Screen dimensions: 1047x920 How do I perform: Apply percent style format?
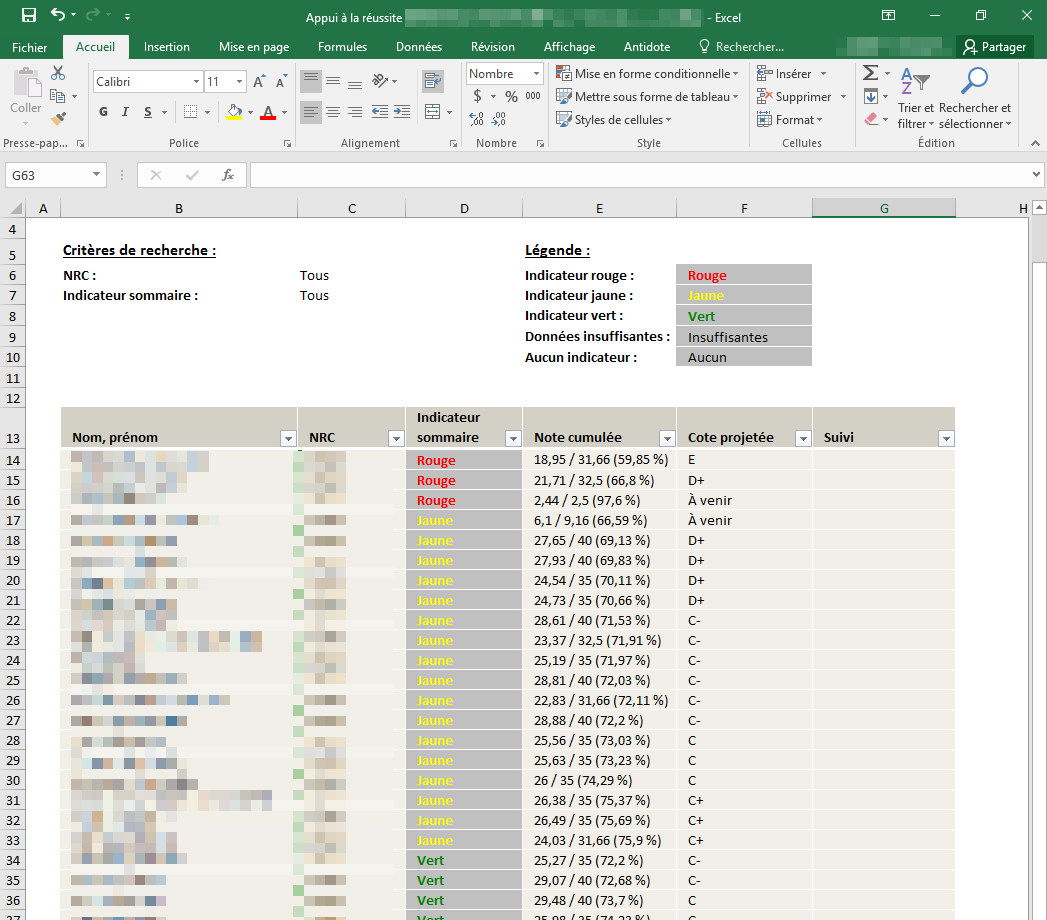(x=511, y=96)
